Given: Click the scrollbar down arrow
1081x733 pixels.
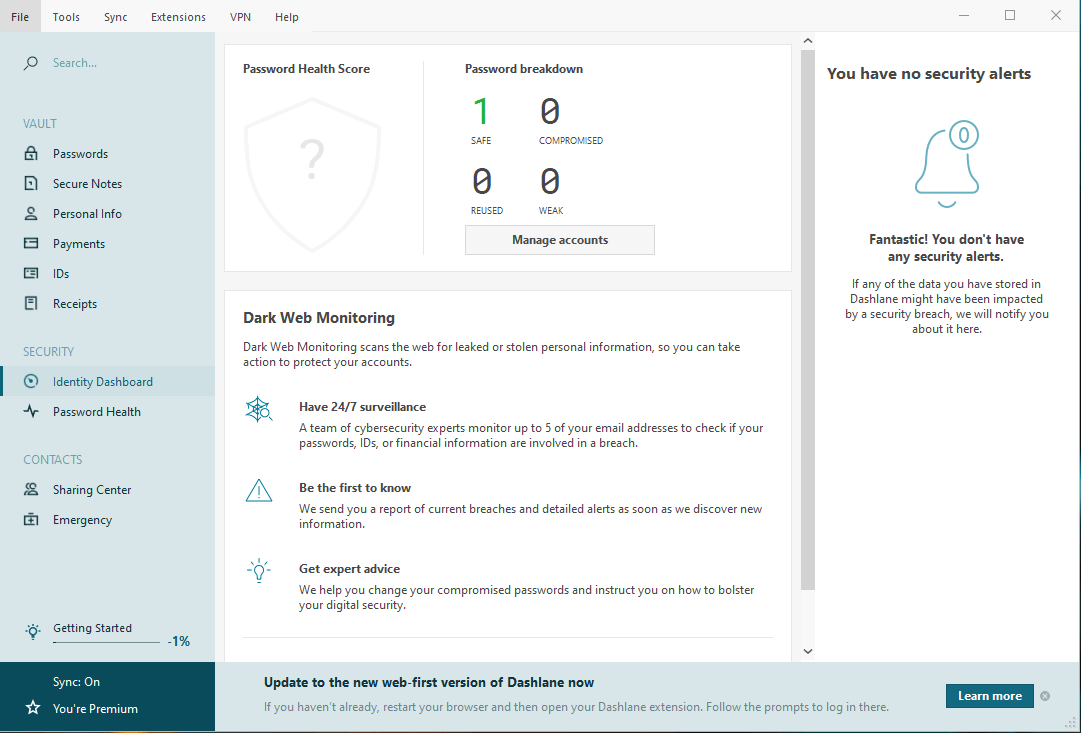Looking at the screenshot, I should coord(808,651).
